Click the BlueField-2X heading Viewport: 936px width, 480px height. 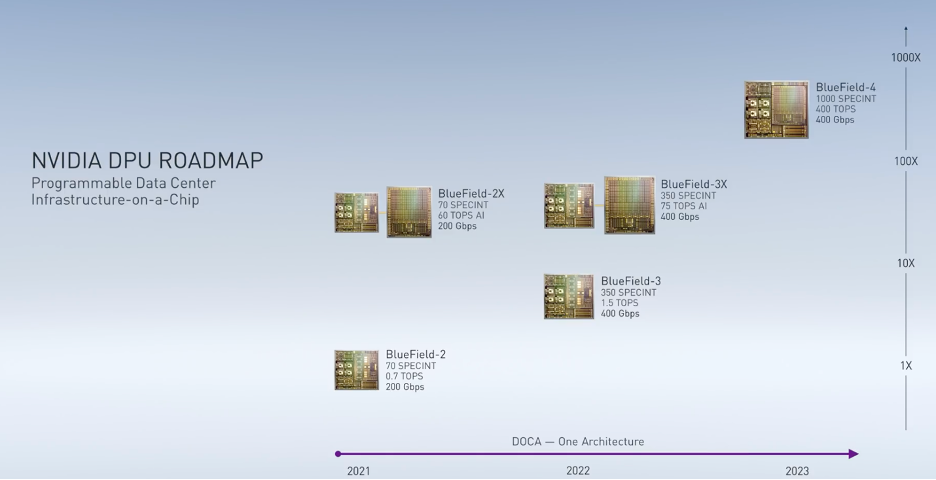[x=471, y=193]
